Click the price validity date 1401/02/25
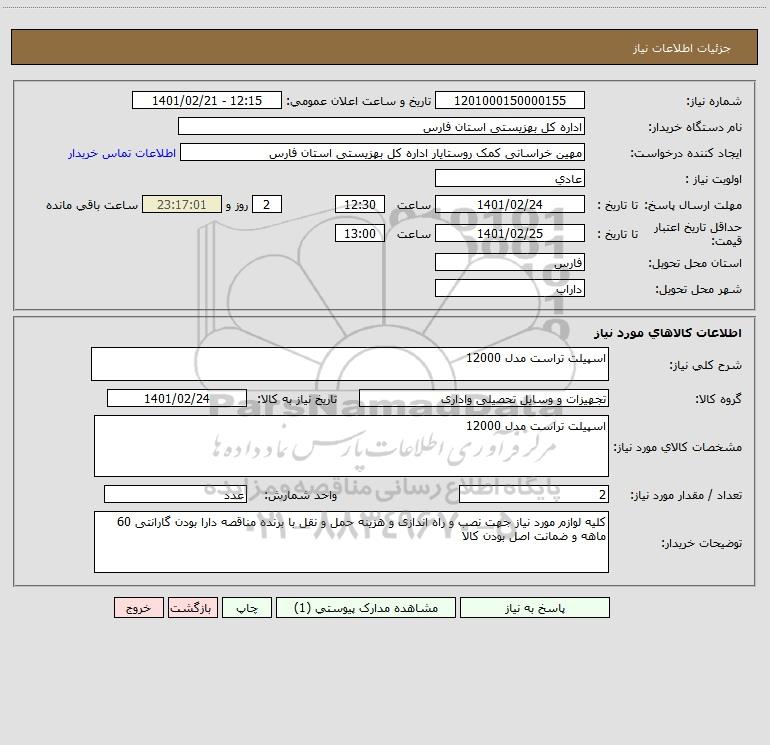Screen dimensions: 770x745 click(x=510, y=233)
